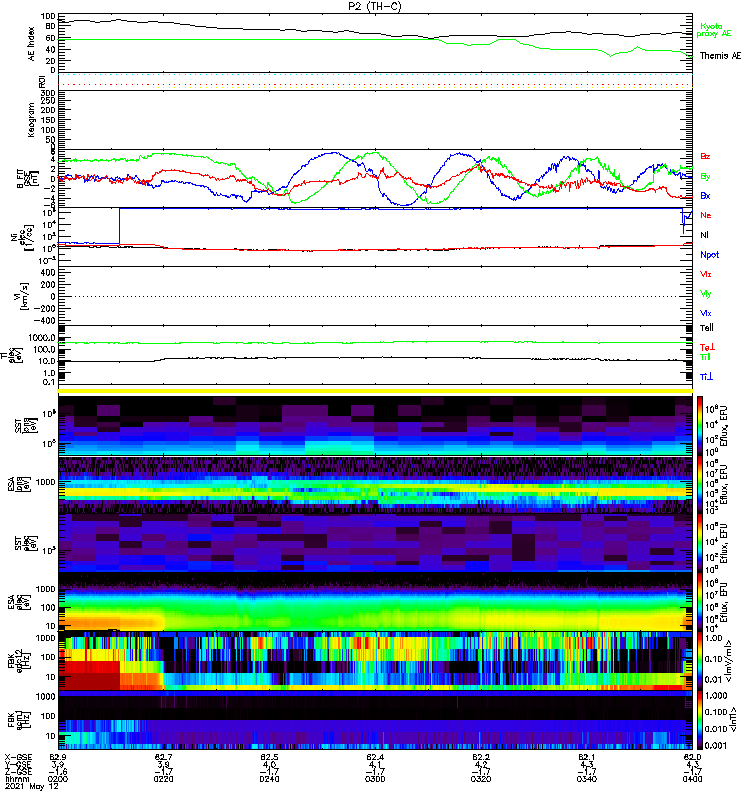The width and height of the screenshot is (750, 800).
Task: Click the 0200 time tick label
Action: click(x=58, y=779)
